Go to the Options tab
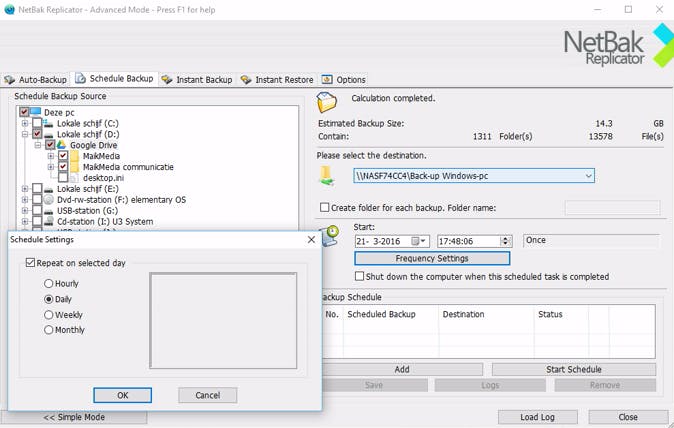This screenshot has width=674, height=428. tap(343, 79)
